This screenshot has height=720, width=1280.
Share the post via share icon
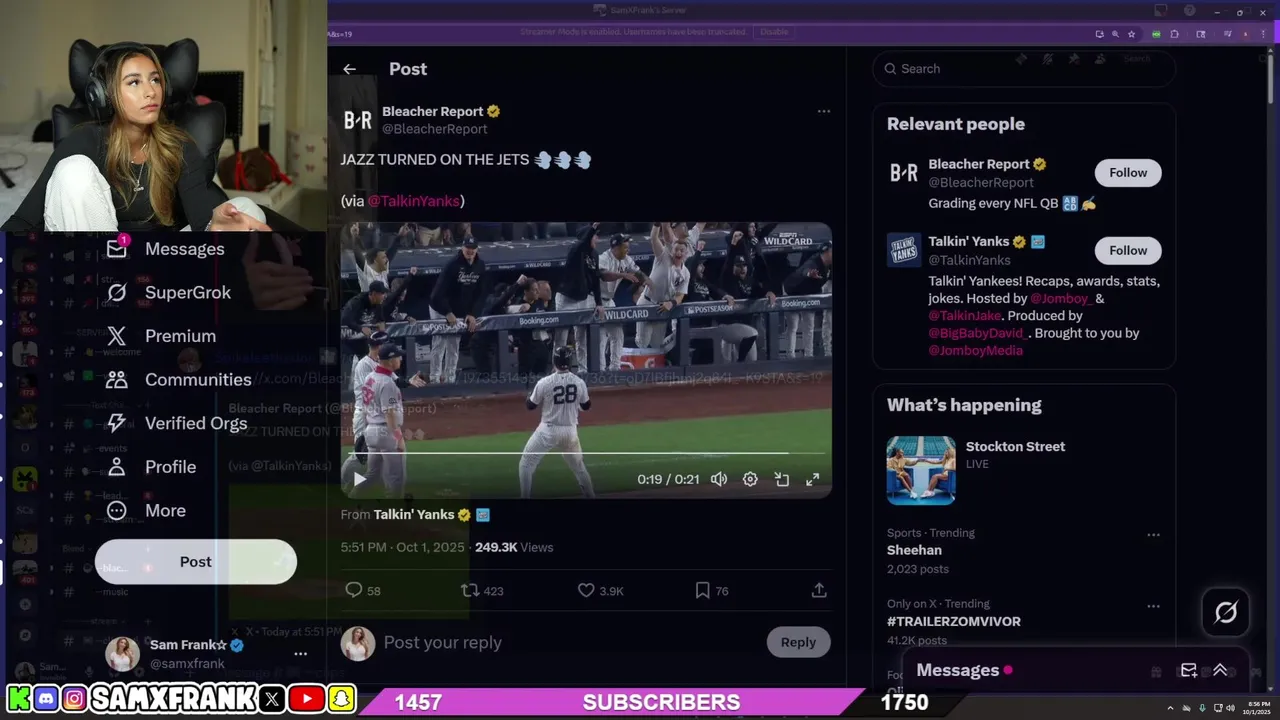tap(819, 590)
